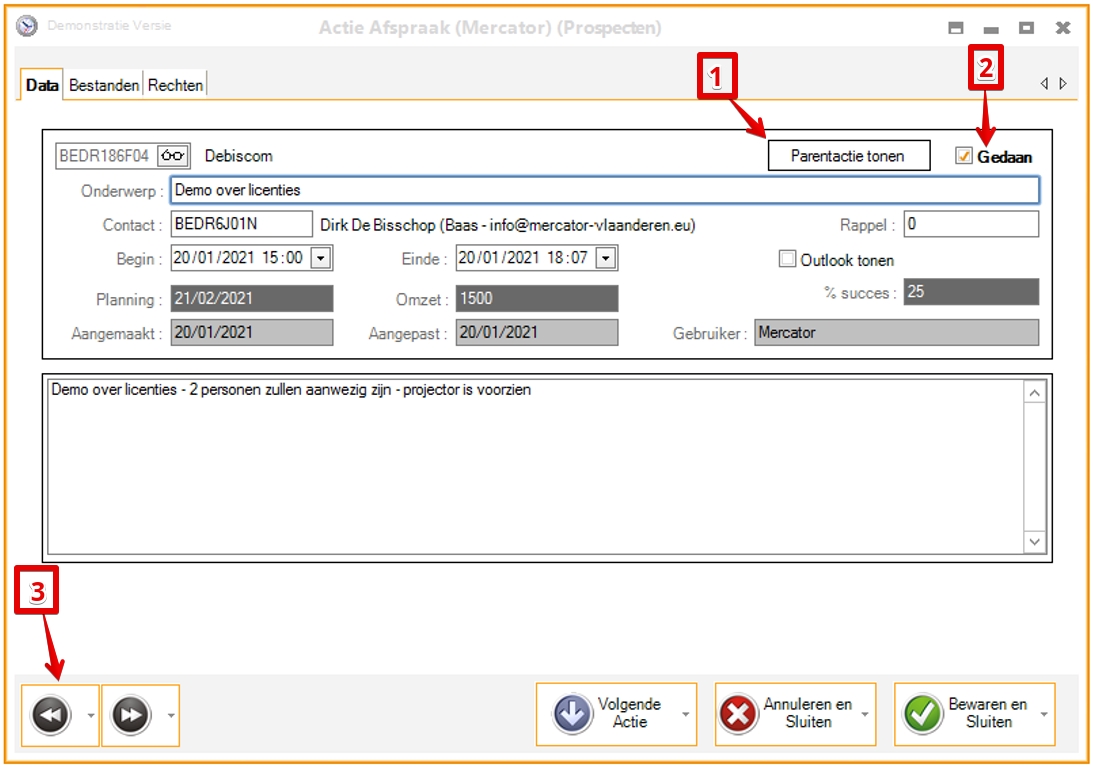Expand the Annuleren en Sluiten dropdown arrow

click(x=866, y=715)
